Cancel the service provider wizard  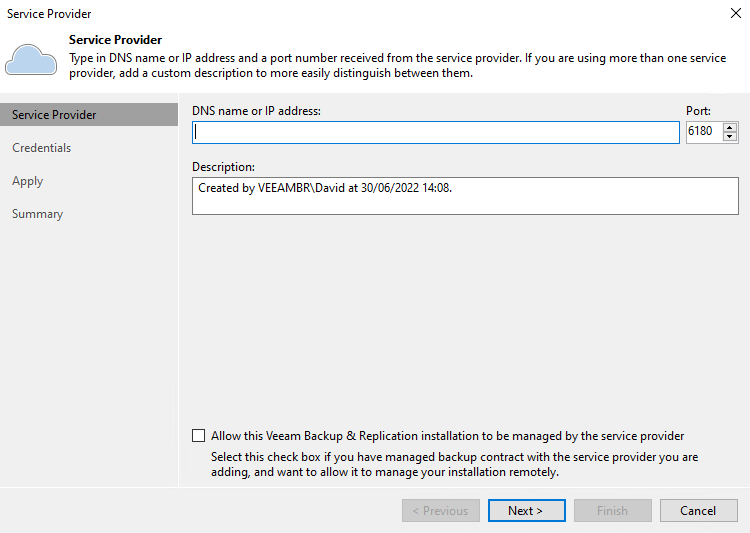pos(698,511)
